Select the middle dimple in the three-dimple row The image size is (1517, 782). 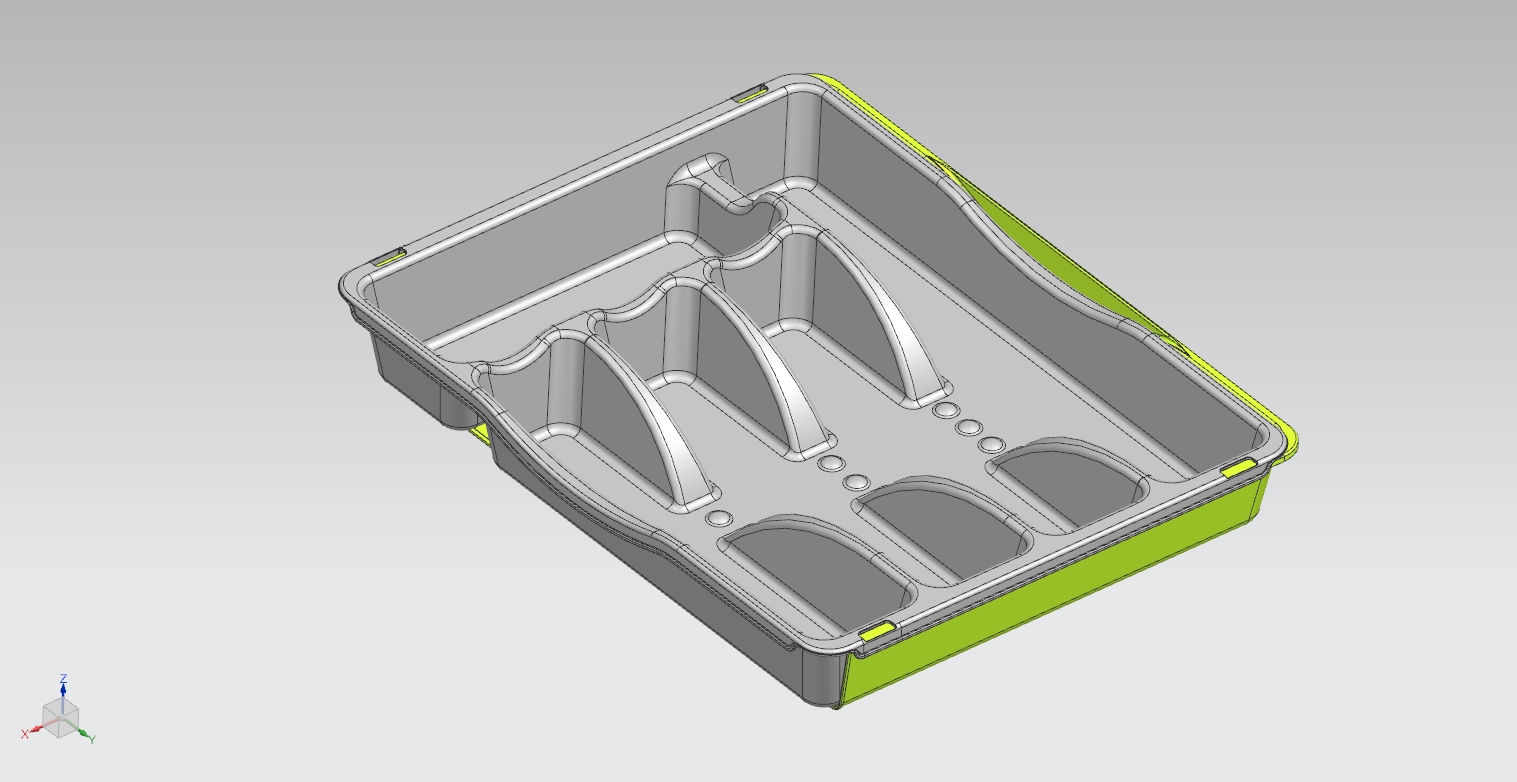point(967,428)
